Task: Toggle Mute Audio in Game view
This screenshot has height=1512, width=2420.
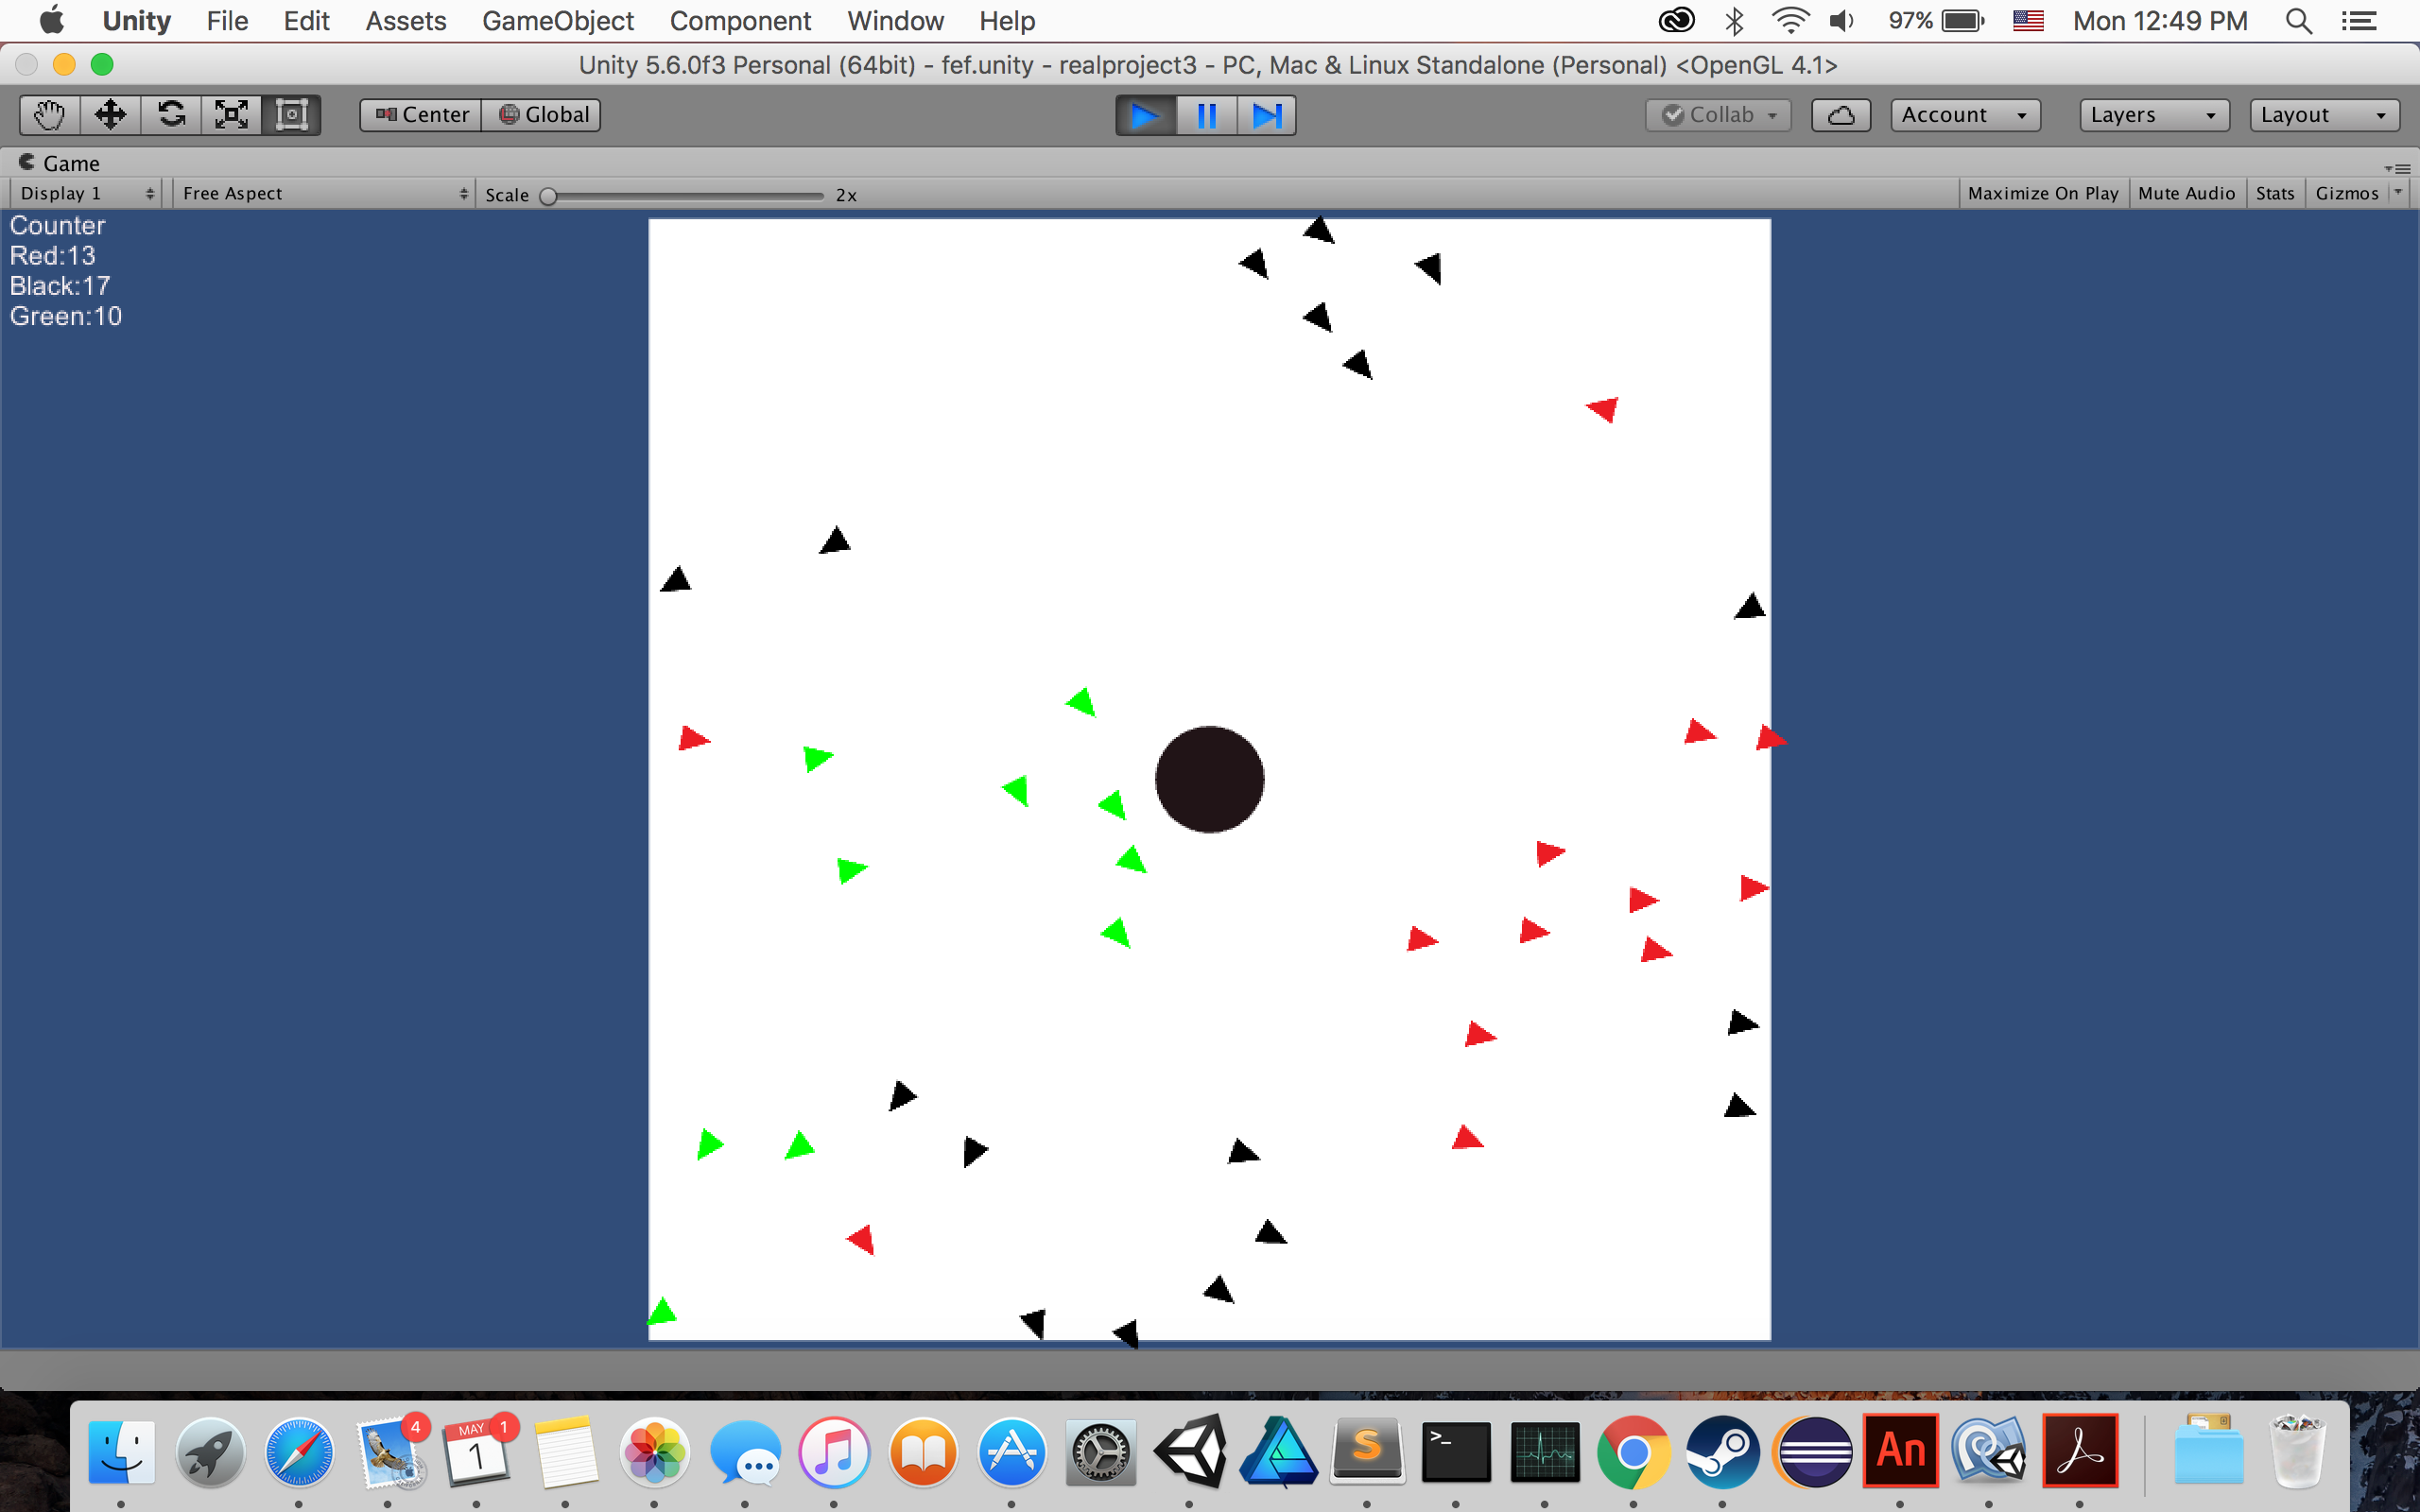Action: pyautogui.click(x=2186, y=194)
